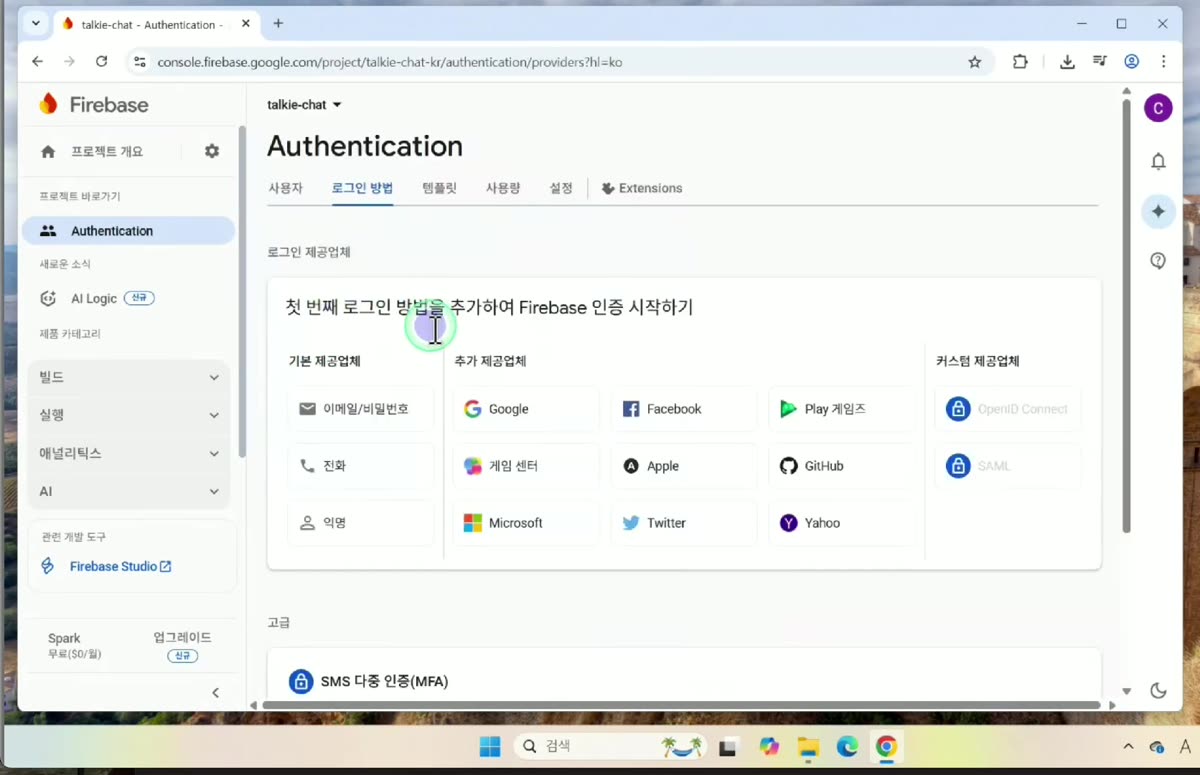Image resolution: width=1200 pixels, height=775 pixels.
Task: Switch to the 로그인 방법 tab
Action: [362, 188]
